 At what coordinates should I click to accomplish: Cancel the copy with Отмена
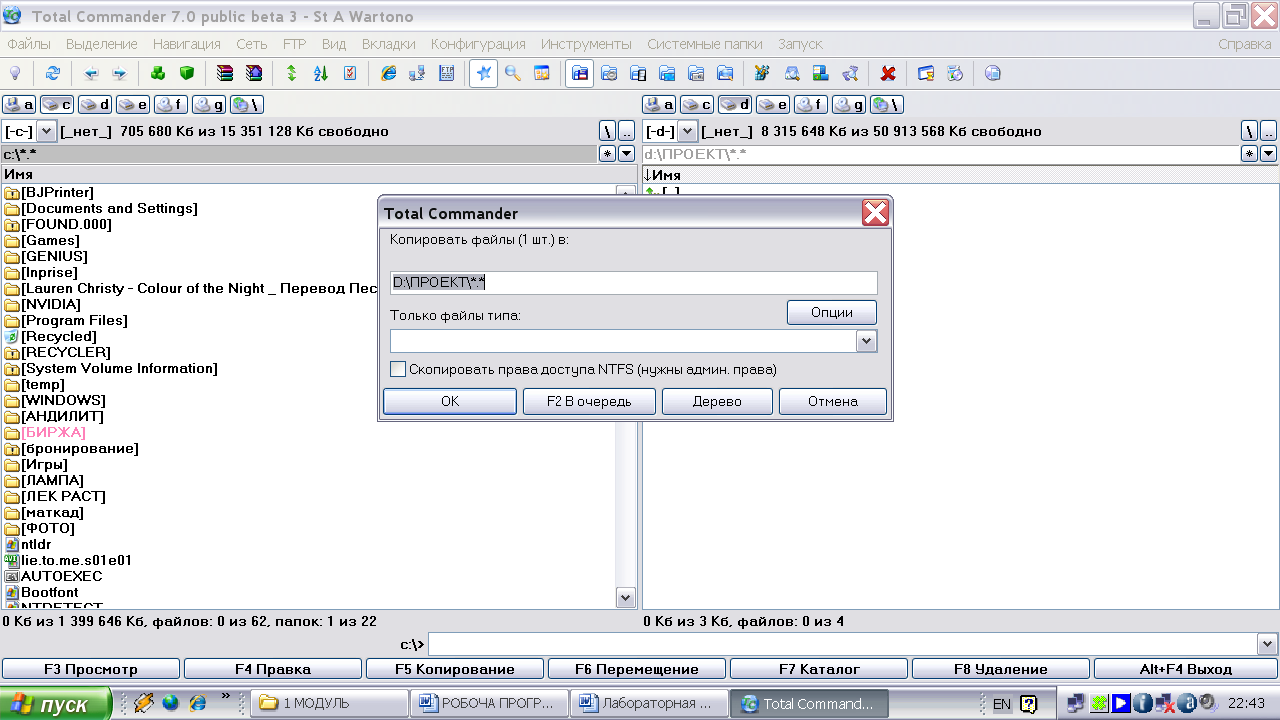coord(833,401)
